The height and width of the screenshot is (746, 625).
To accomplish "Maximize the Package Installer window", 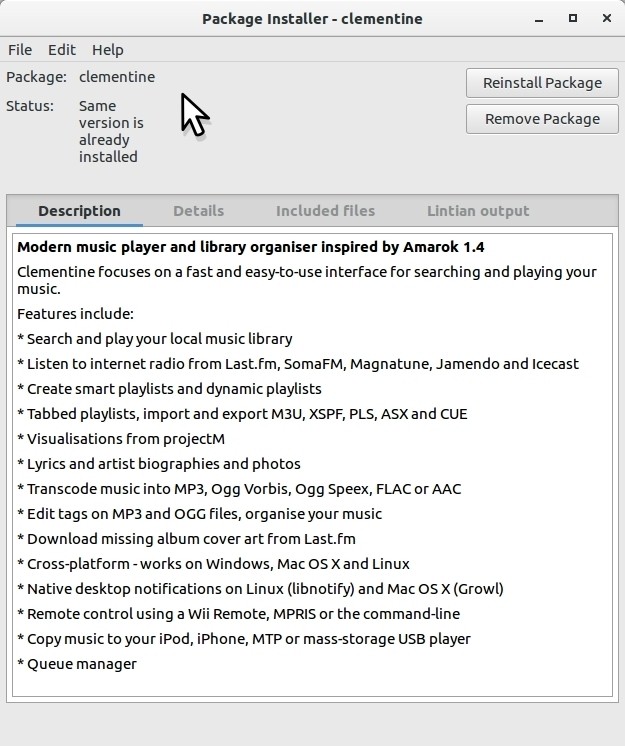I will coord(573,19).
